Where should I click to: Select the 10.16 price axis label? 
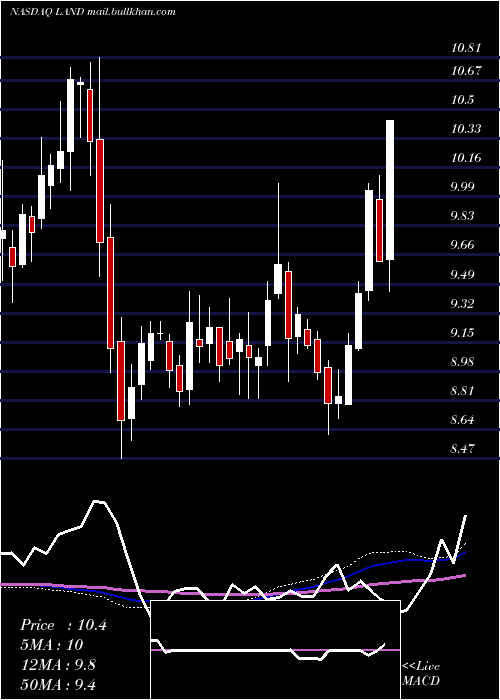click(466, 158)
